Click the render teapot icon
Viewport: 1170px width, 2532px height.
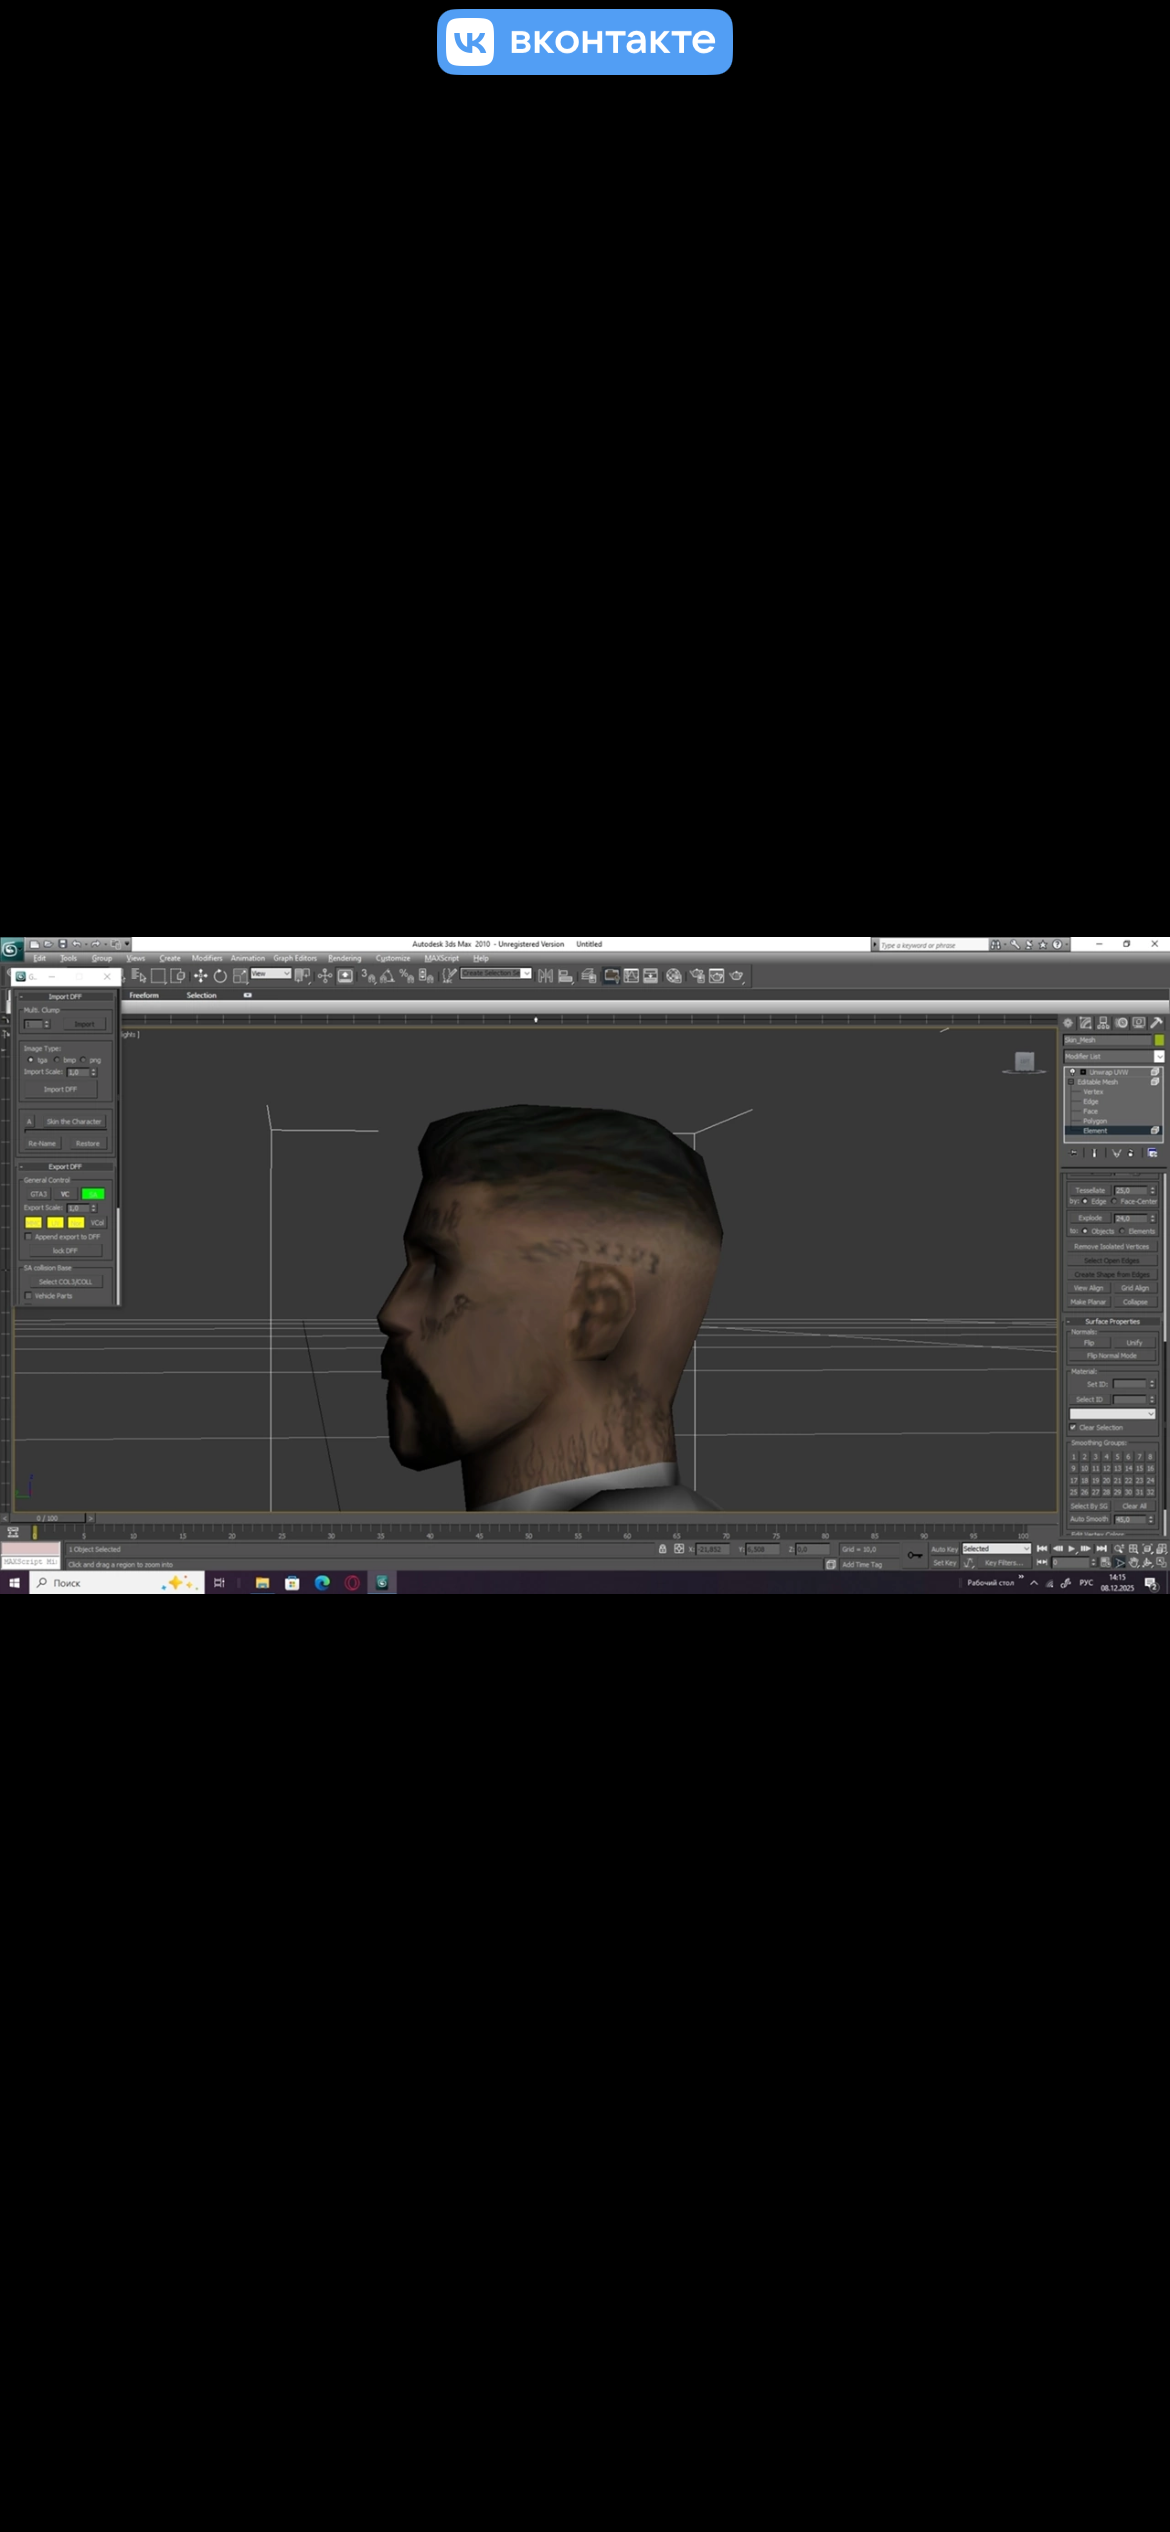(x=737, y=976)
